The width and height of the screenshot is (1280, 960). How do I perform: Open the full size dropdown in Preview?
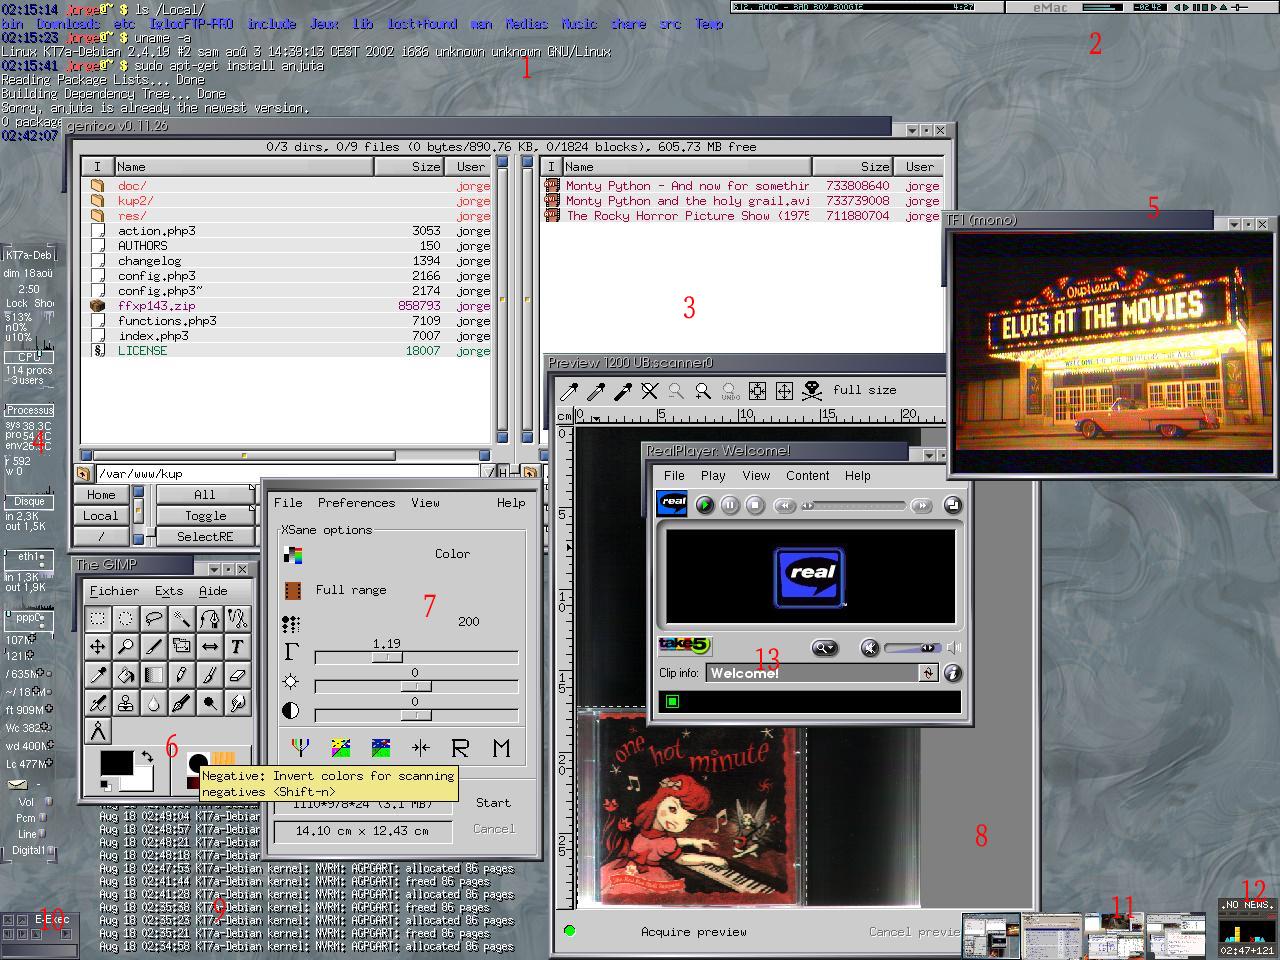coord(865,390)
